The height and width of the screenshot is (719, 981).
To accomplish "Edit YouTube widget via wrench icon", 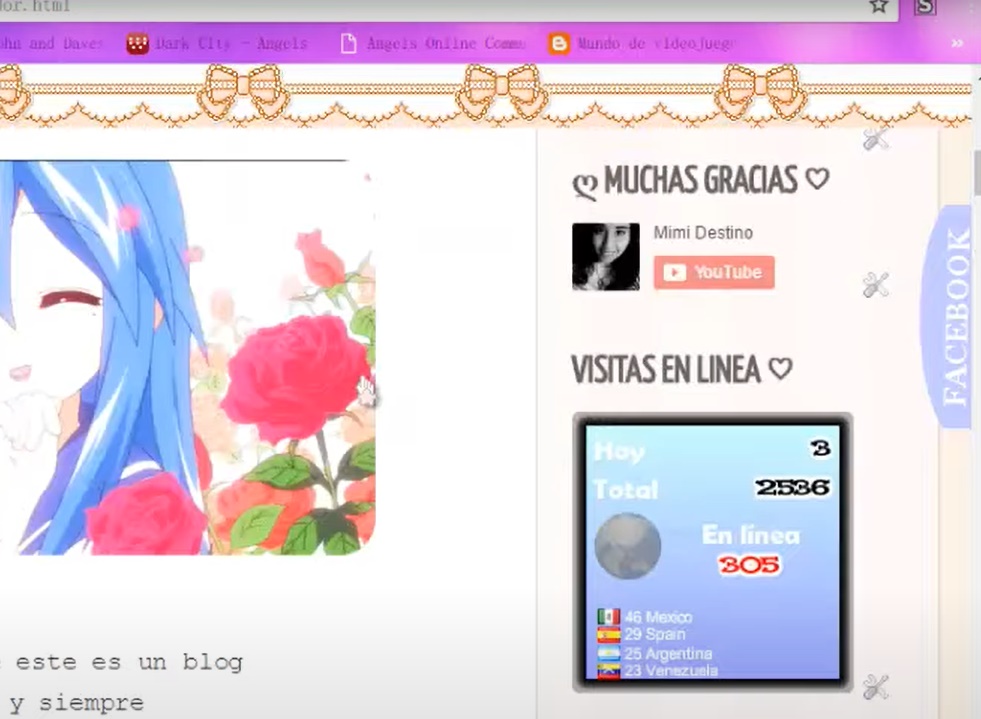I will [875, 285].
